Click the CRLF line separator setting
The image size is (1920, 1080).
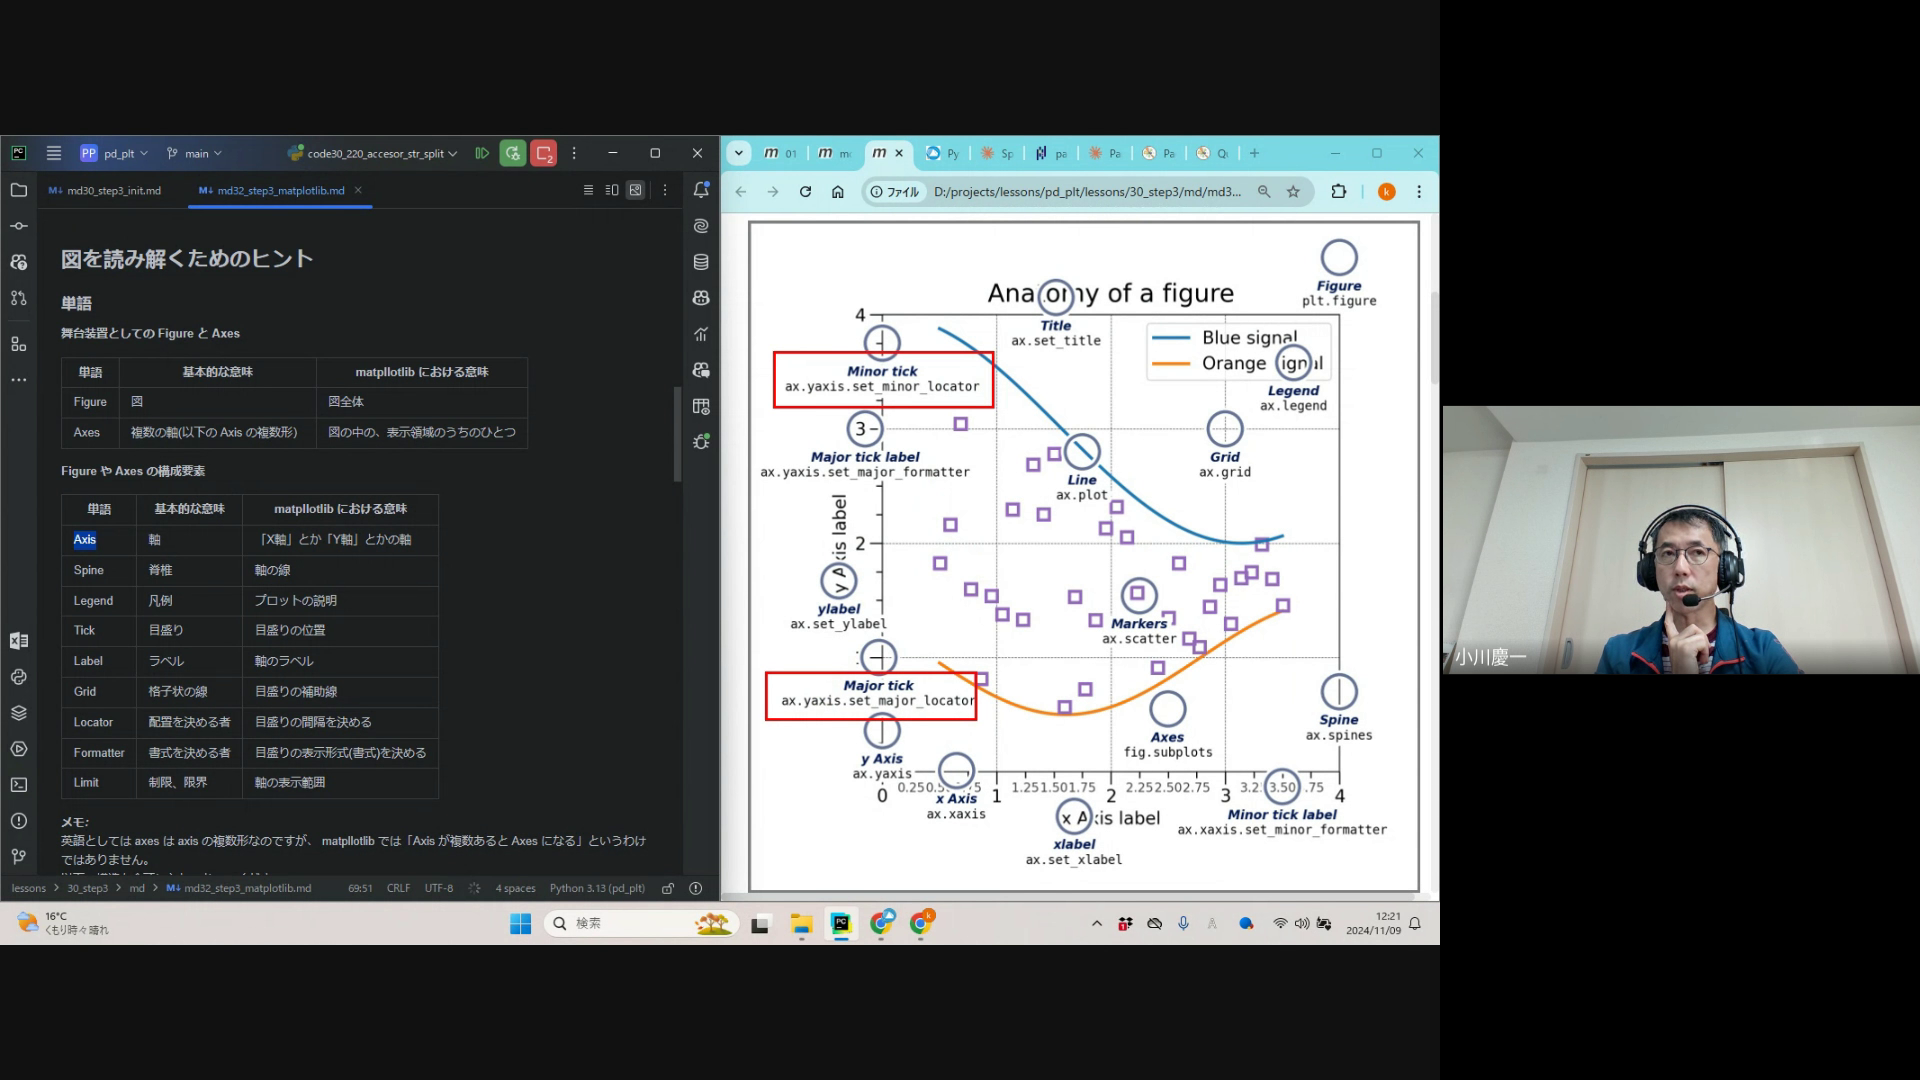398,888
